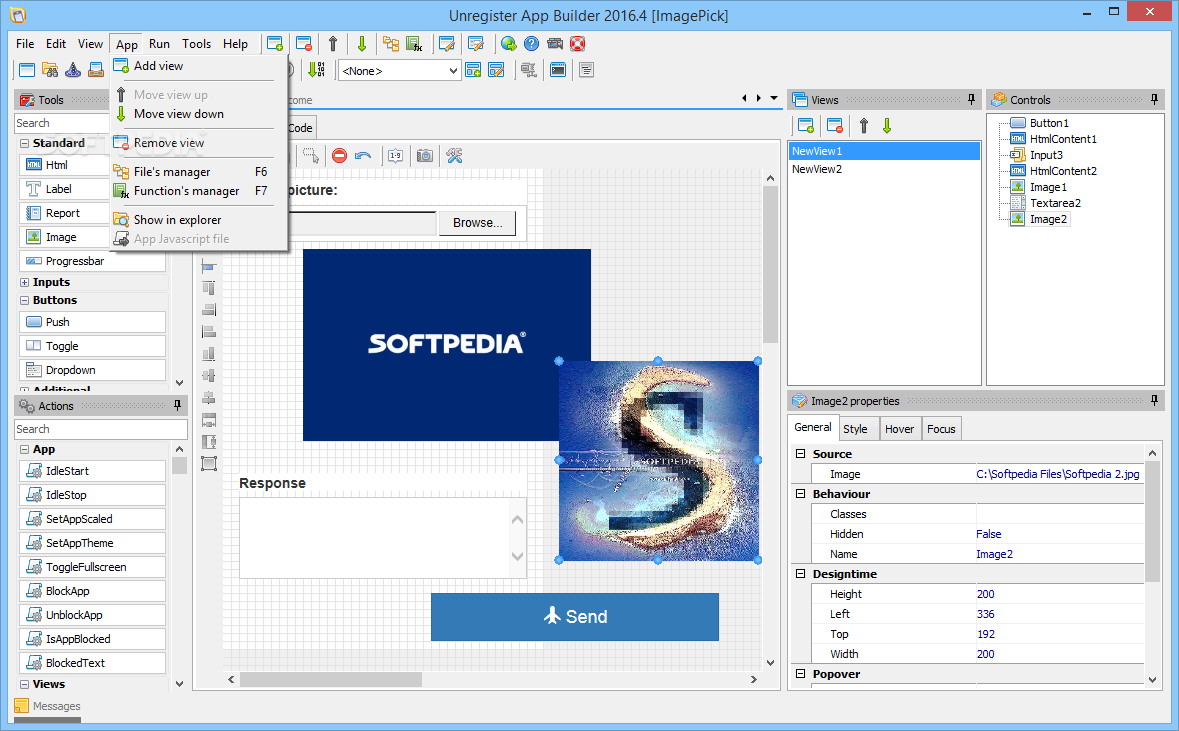Click the red lifebuoy support icon
Screen dimensions: 1179x731
coord(577,44)
